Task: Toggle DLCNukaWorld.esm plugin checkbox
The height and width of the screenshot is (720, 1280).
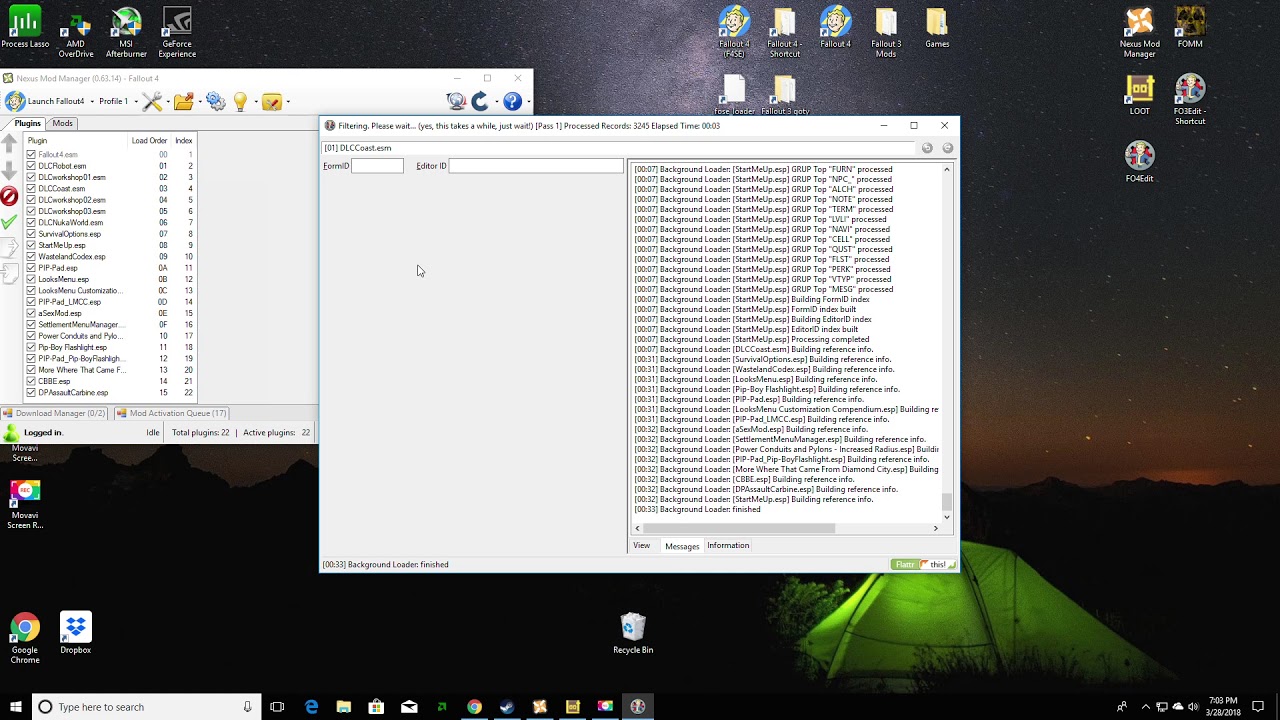Action: (31, 223)
